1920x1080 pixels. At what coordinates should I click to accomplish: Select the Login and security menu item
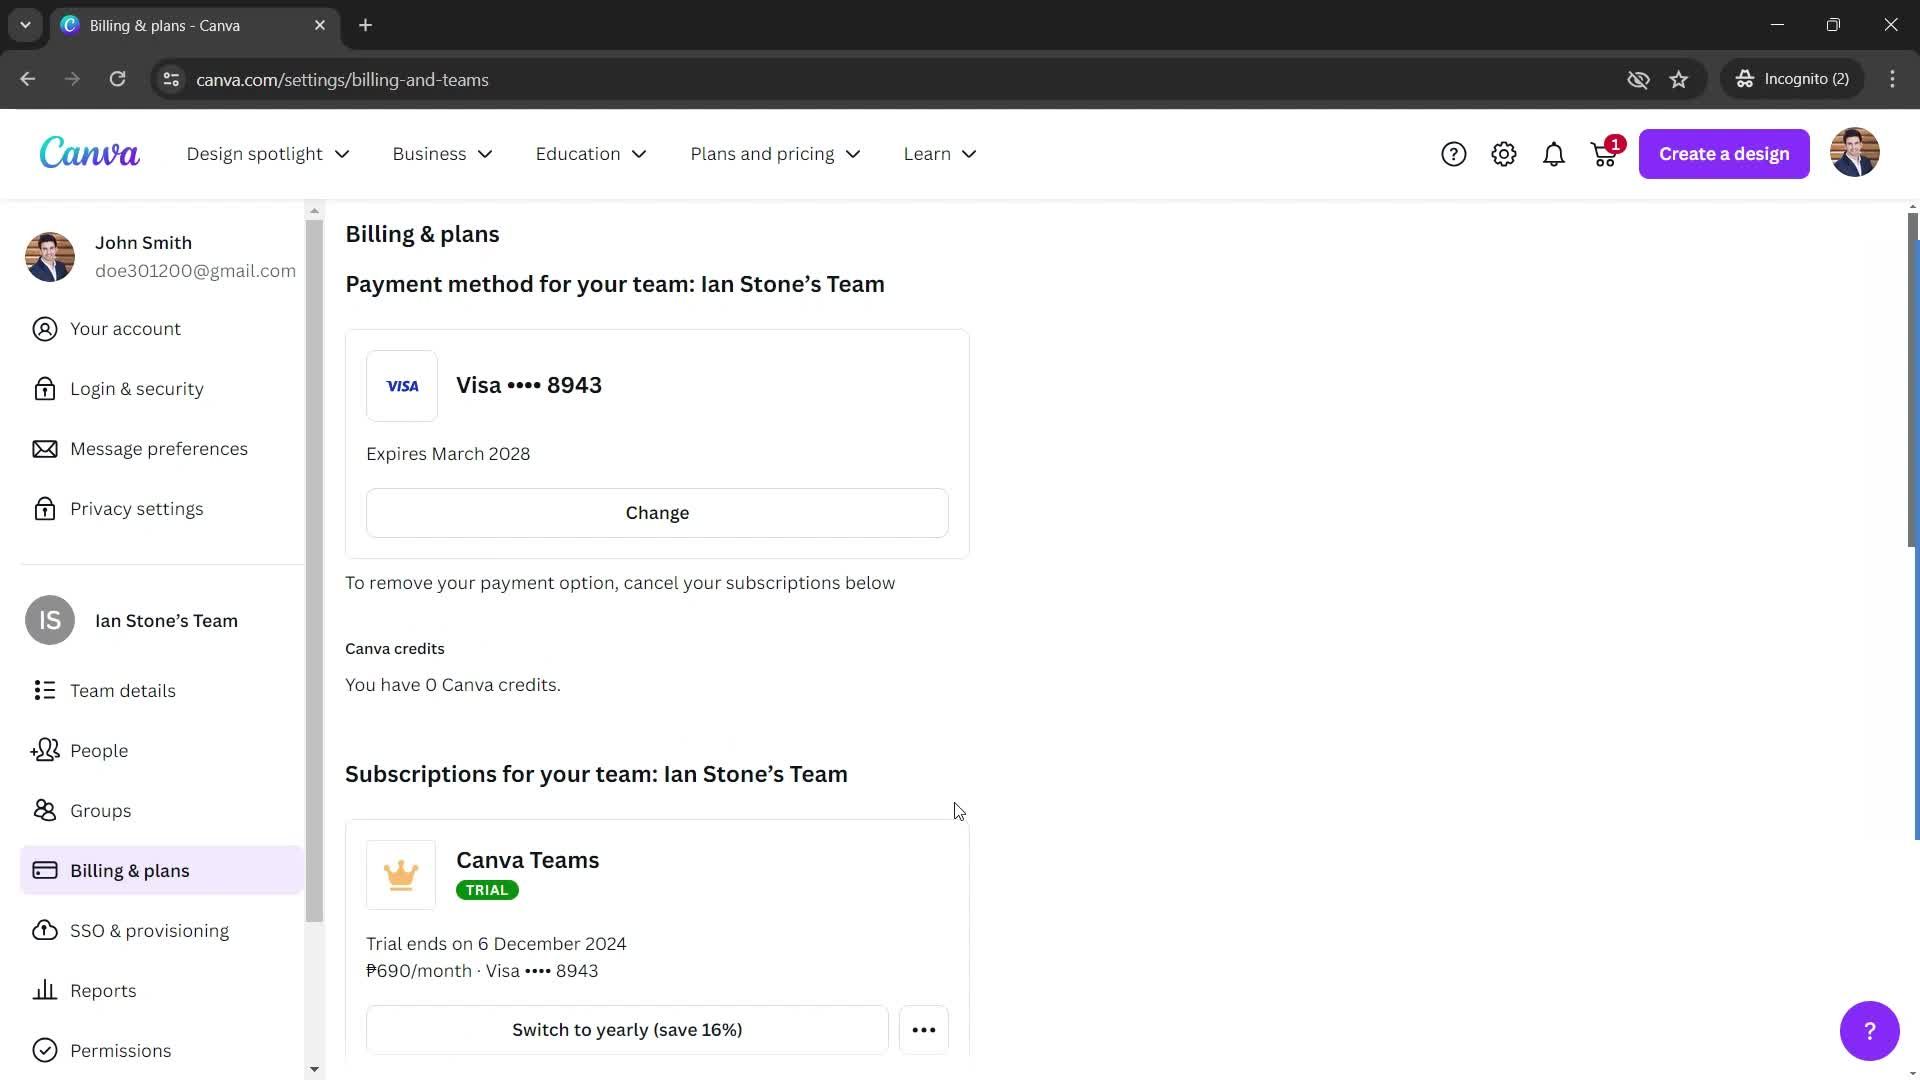137,388
